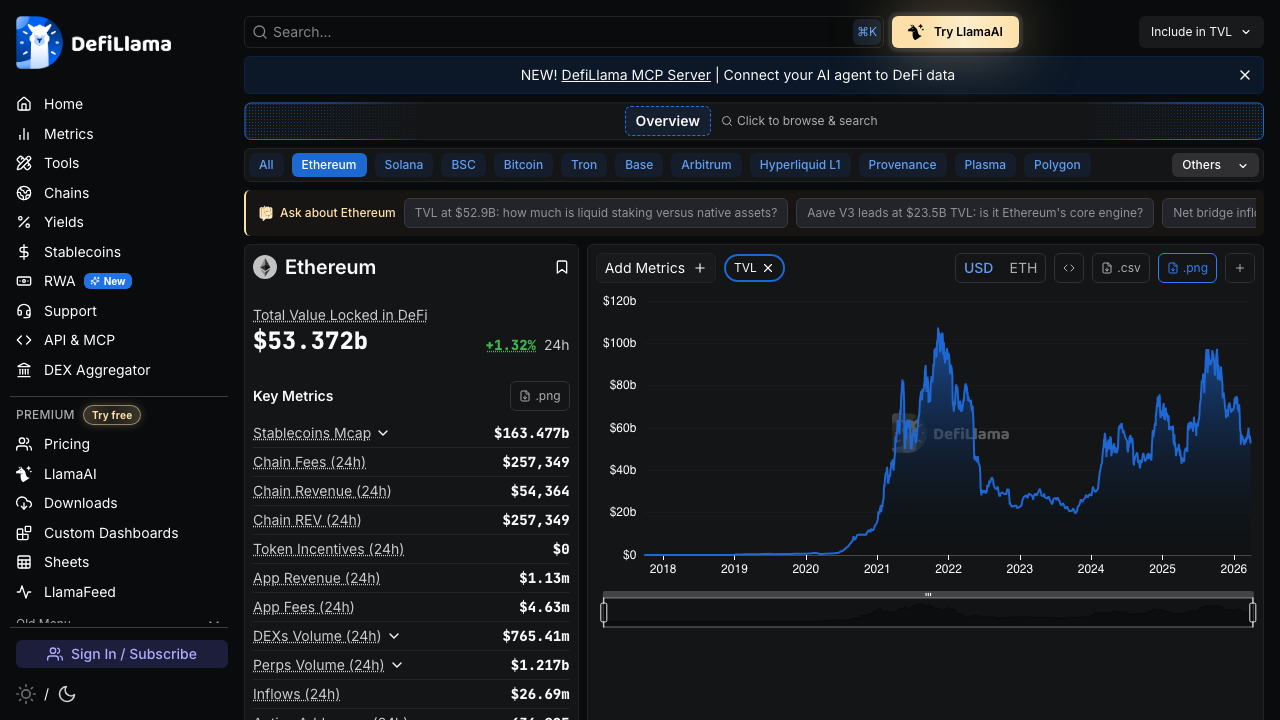The image size is (1280, 720).
Task: Expand the Include in TVL dropdown
Action: 1200,31
